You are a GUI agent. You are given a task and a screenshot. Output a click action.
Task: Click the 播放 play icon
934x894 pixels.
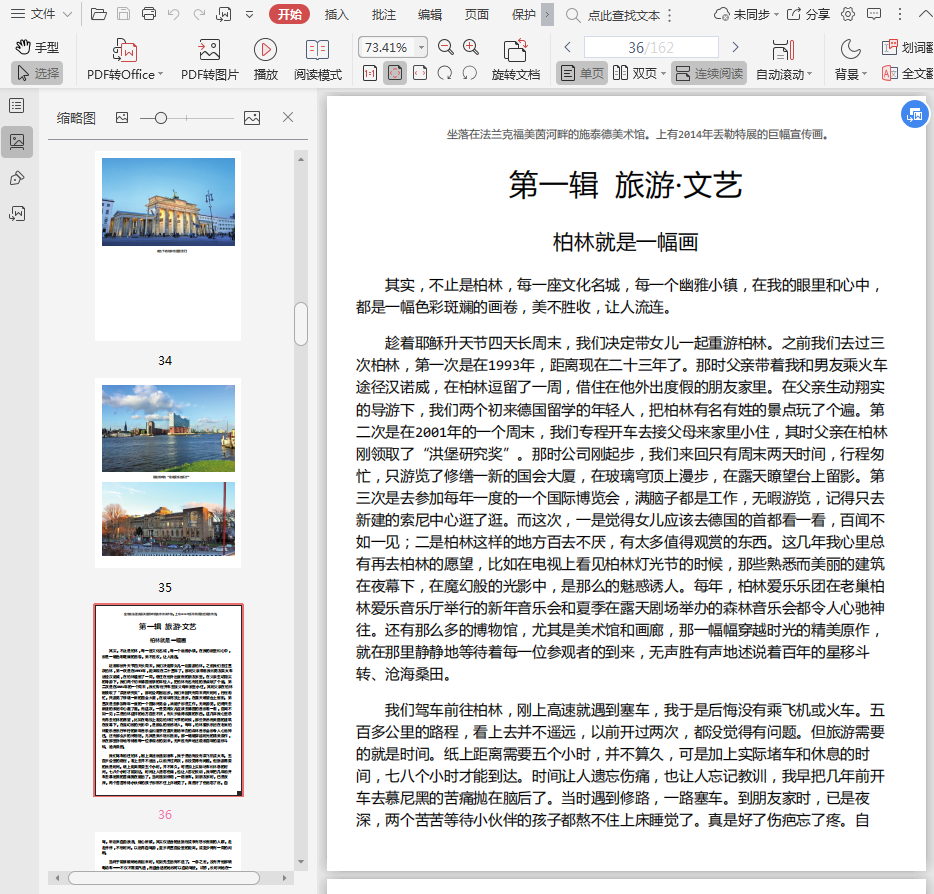click(265, 51)
